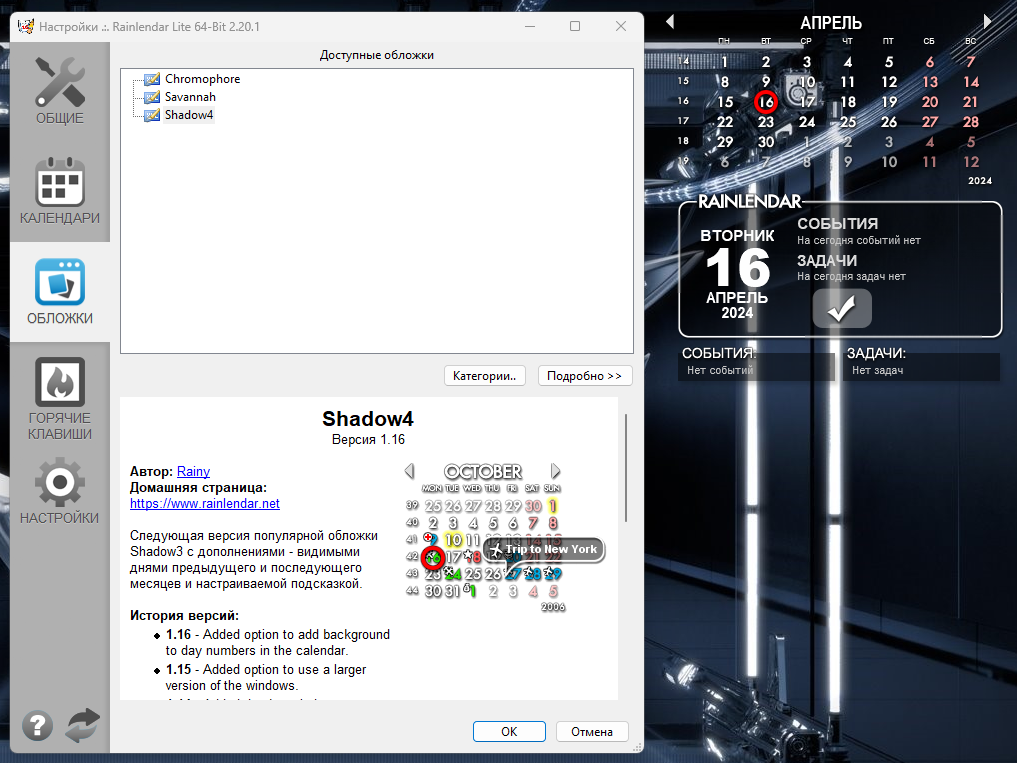
Task: Confirm with the OK button
Action: [x=509, y=731]
